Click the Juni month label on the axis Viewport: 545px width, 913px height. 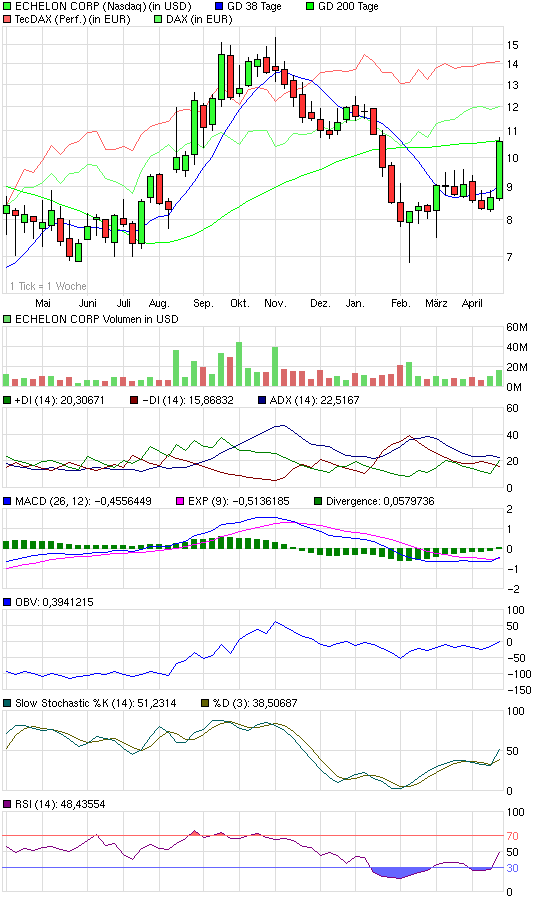(87, 303)
